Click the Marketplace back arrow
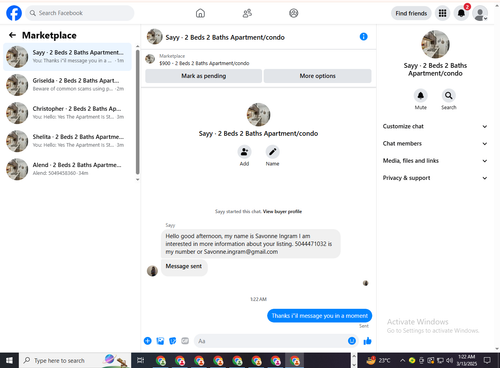 (x=12, y=35)
